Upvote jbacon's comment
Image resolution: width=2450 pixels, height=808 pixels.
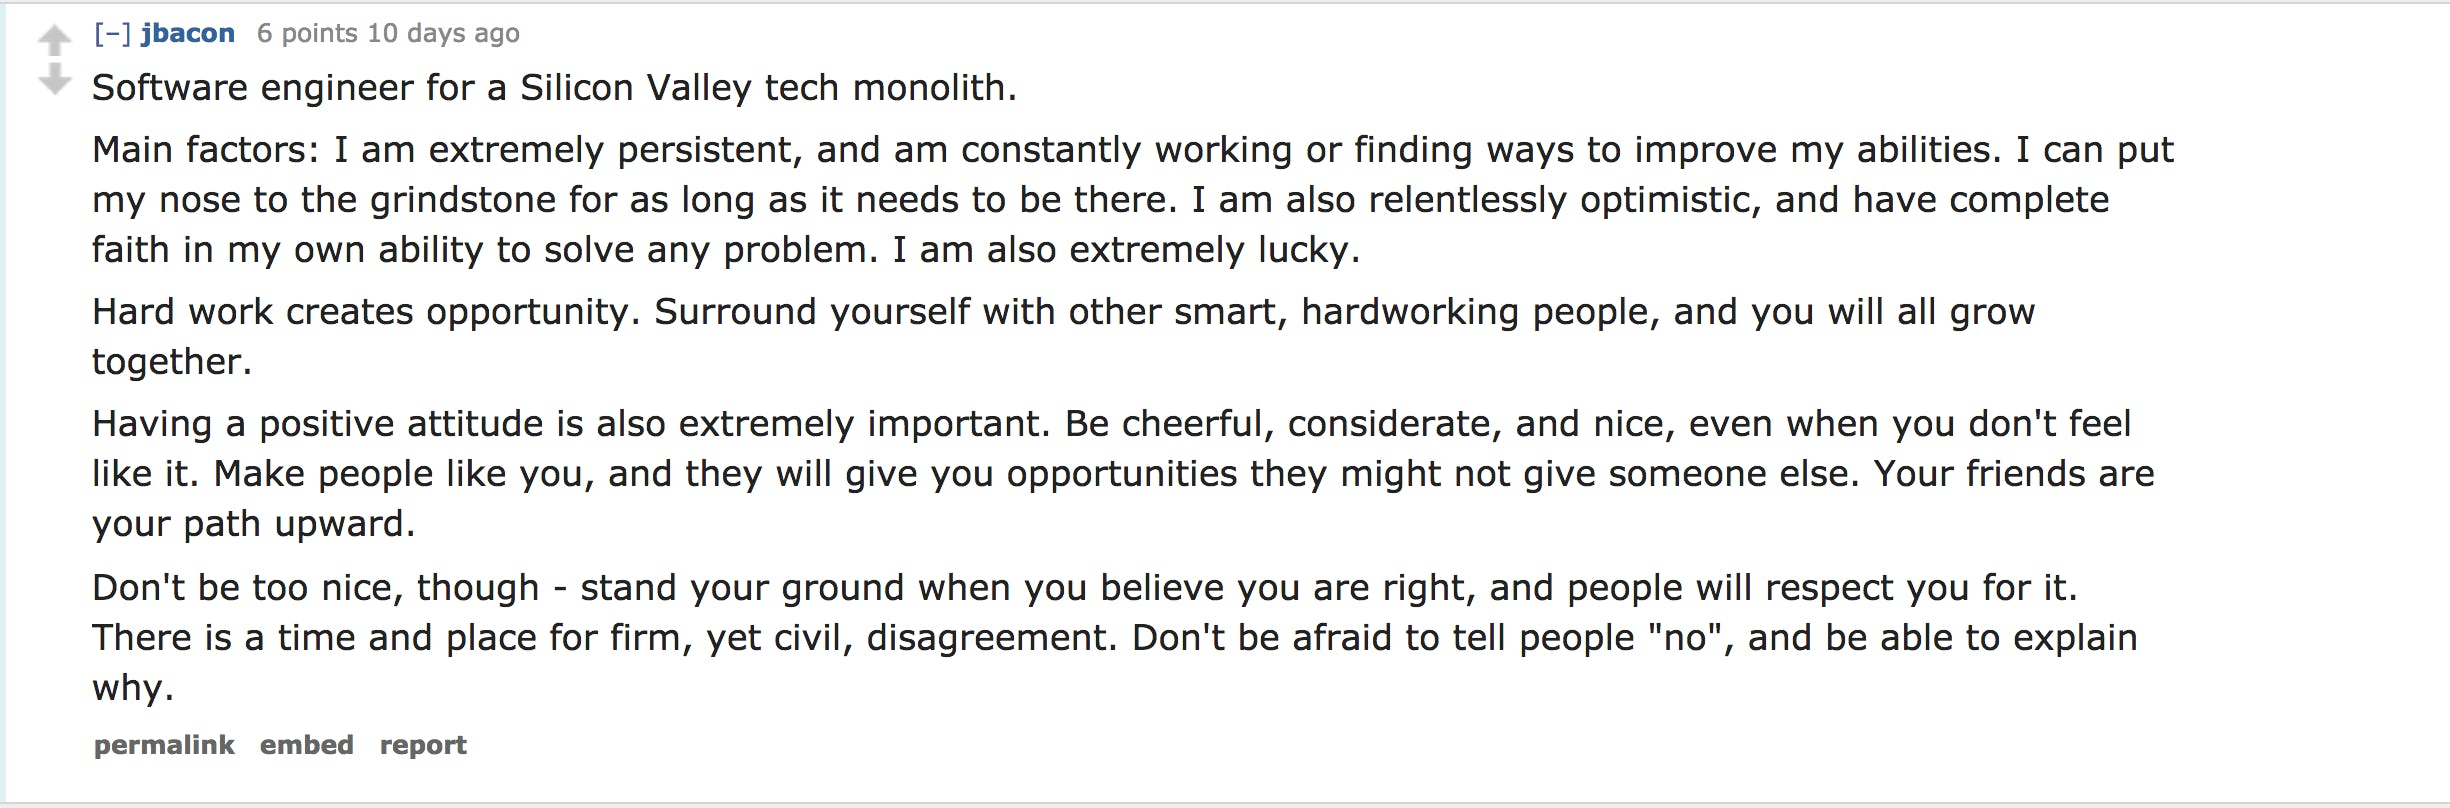coord(55,40)
